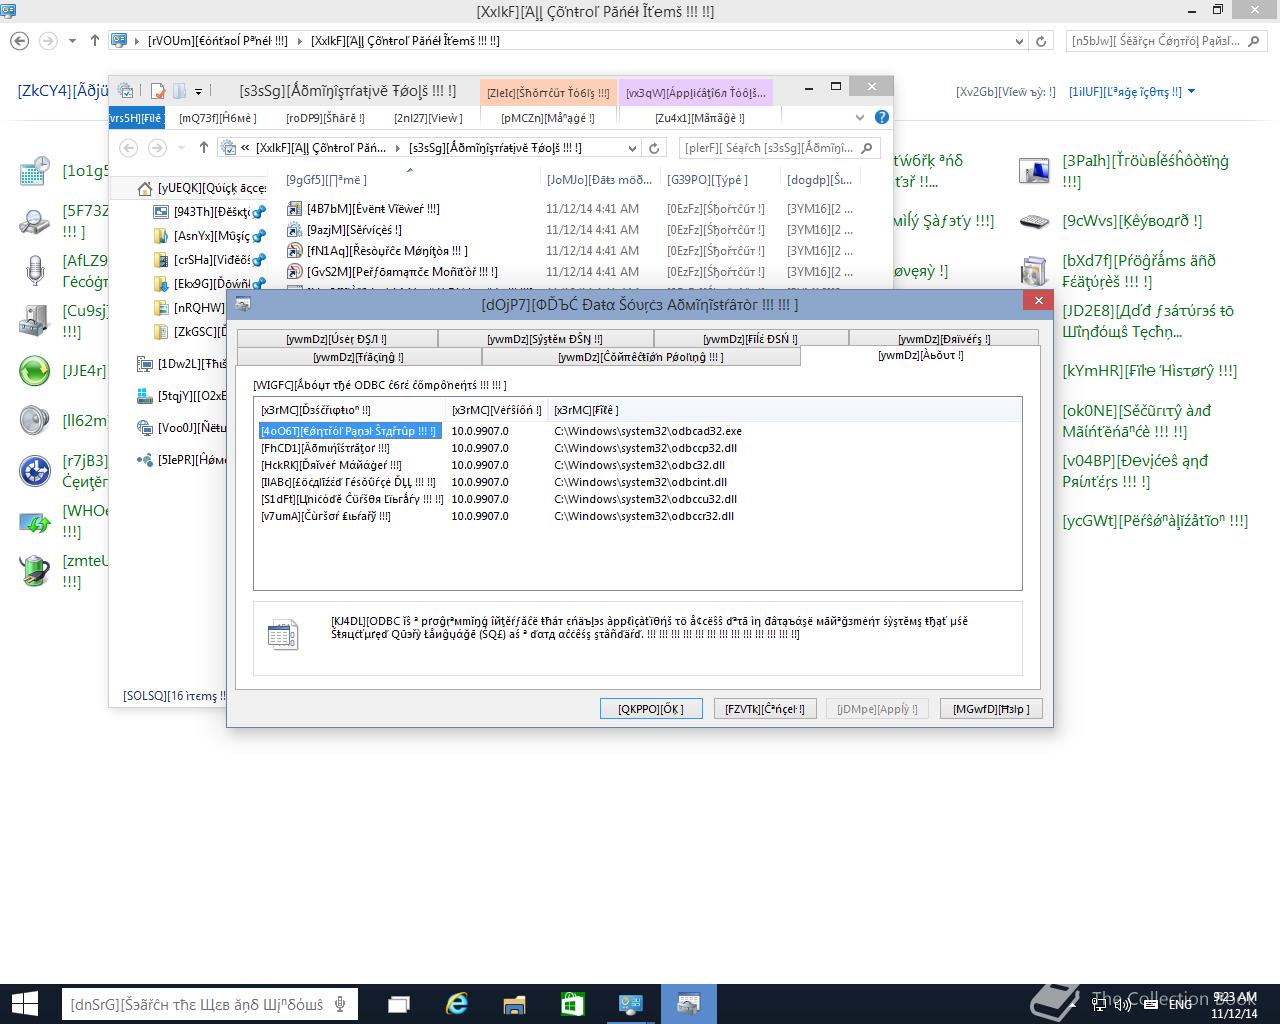Open Home ribbon tab in Administrative Tools
Screen dimensions: 1280x1024
pos(218,118)
